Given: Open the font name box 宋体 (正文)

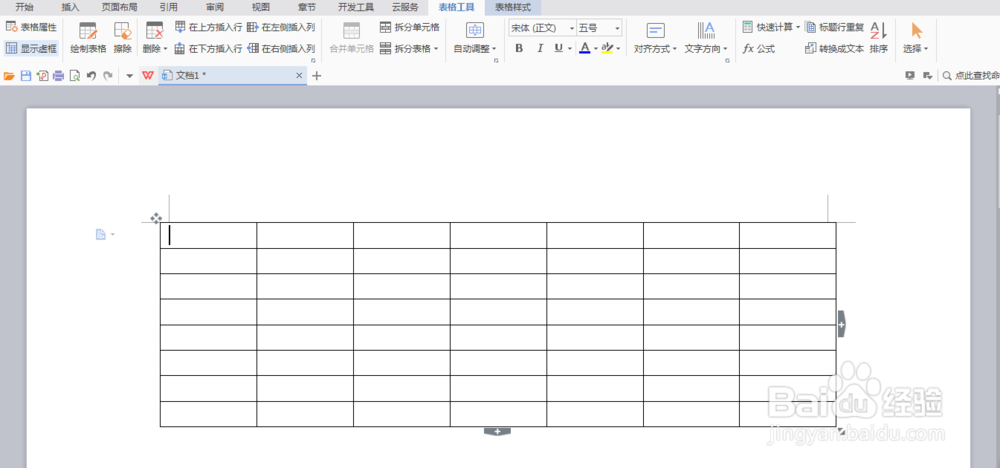Looking at the screenshot, I should [542, 28].
